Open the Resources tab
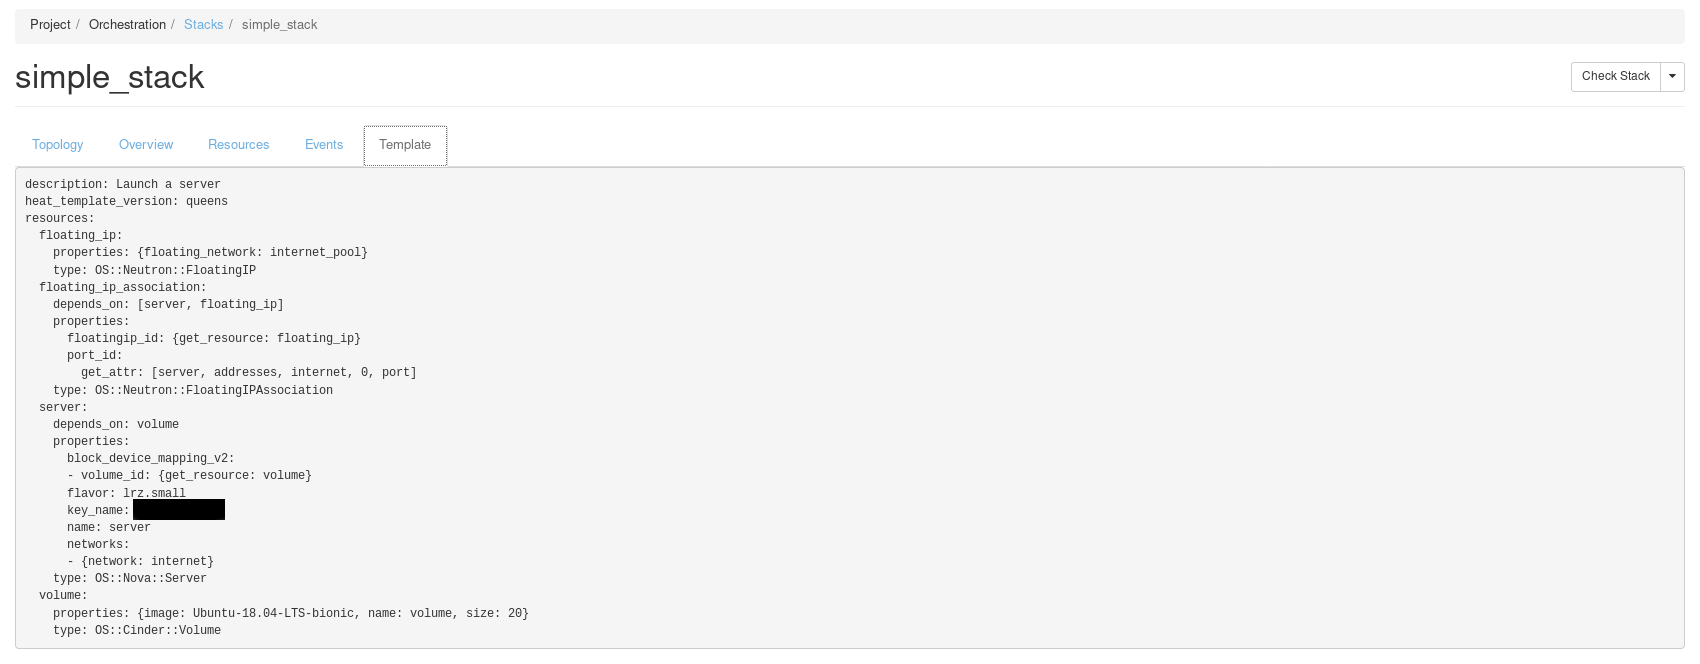1700x664 pixels. tap(238, 145)
